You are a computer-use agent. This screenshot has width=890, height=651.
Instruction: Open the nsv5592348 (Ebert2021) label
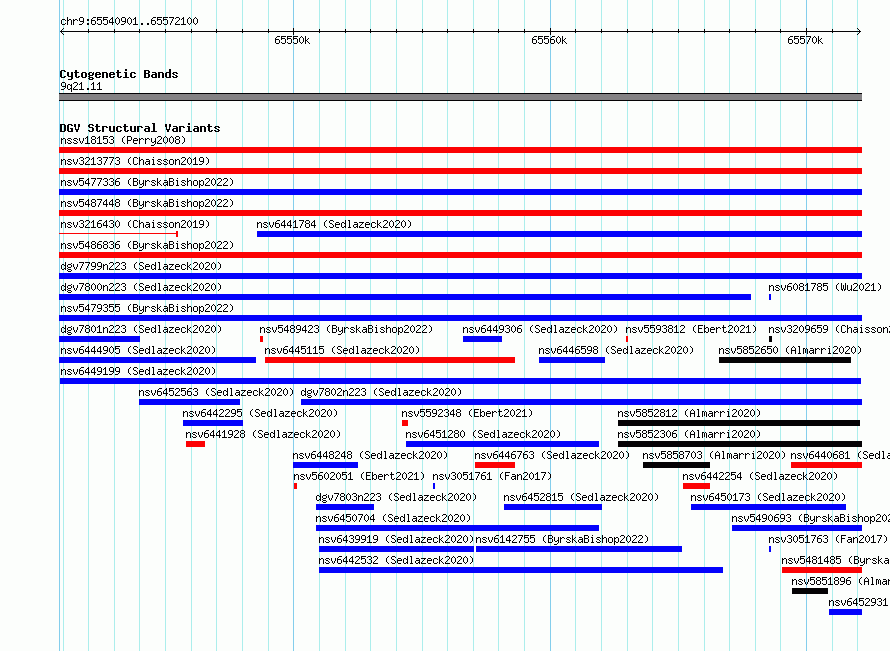467,413
